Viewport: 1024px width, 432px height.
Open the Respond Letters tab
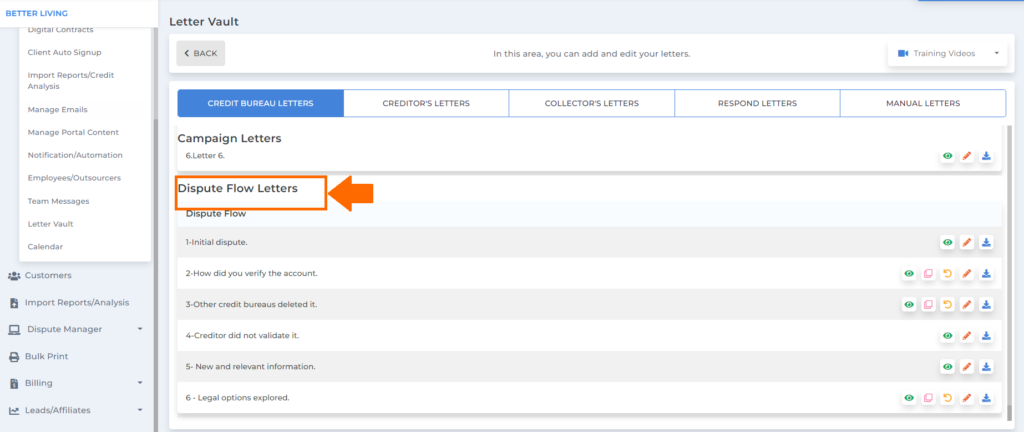coord(757,103)
